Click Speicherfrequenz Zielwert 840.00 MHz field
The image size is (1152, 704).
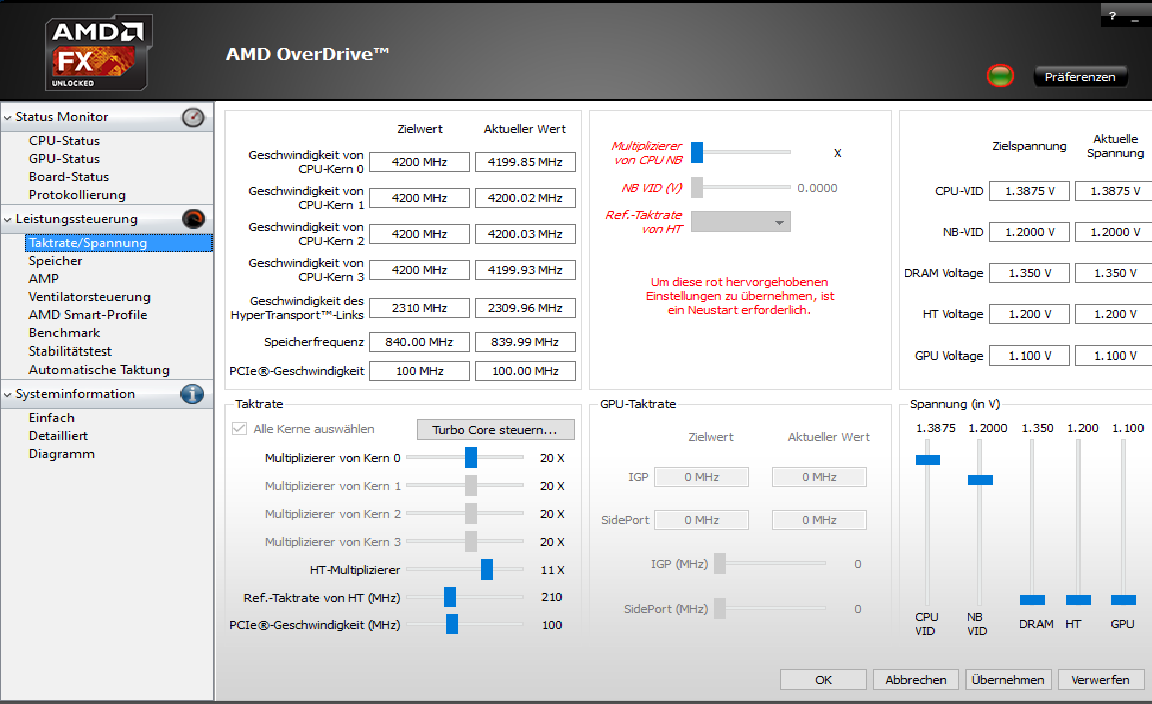(x=420, y=342)
